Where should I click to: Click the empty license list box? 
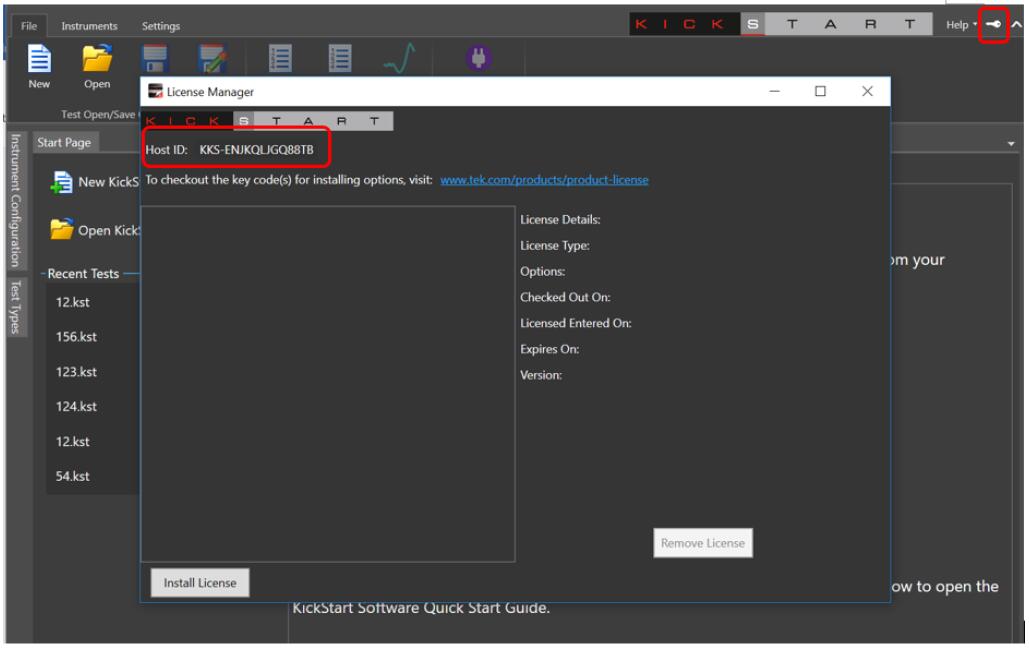click(328, 384)
